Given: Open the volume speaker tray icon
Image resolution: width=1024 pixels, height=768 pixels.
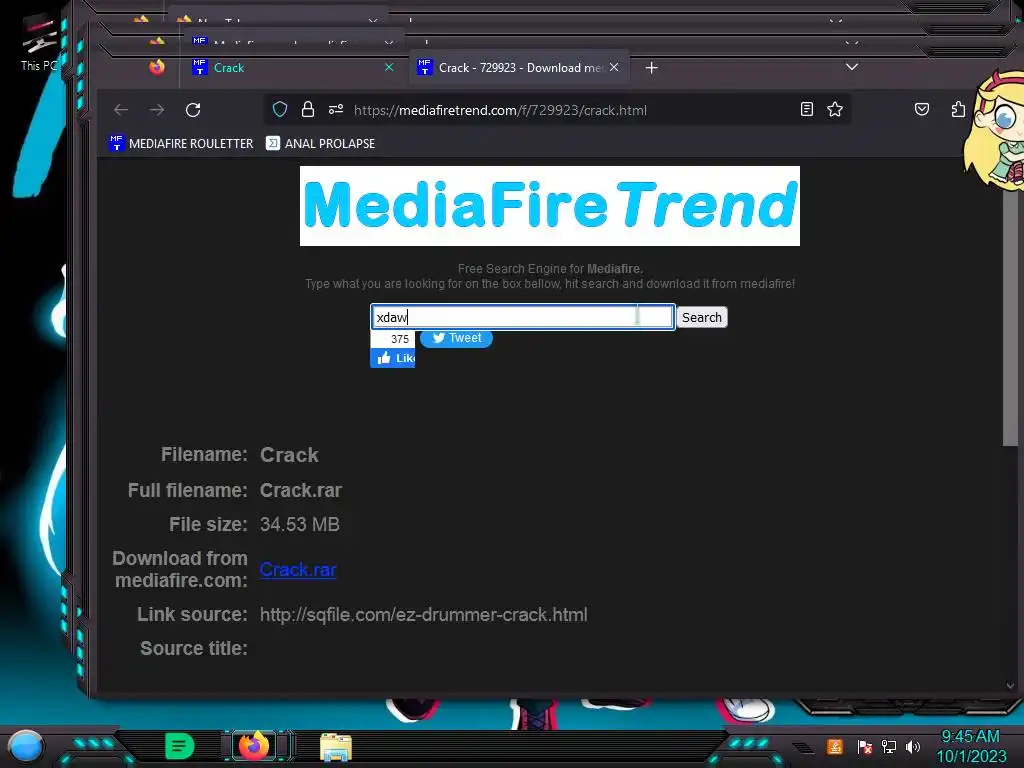Looking at the screenshot, I should [912, 746].
